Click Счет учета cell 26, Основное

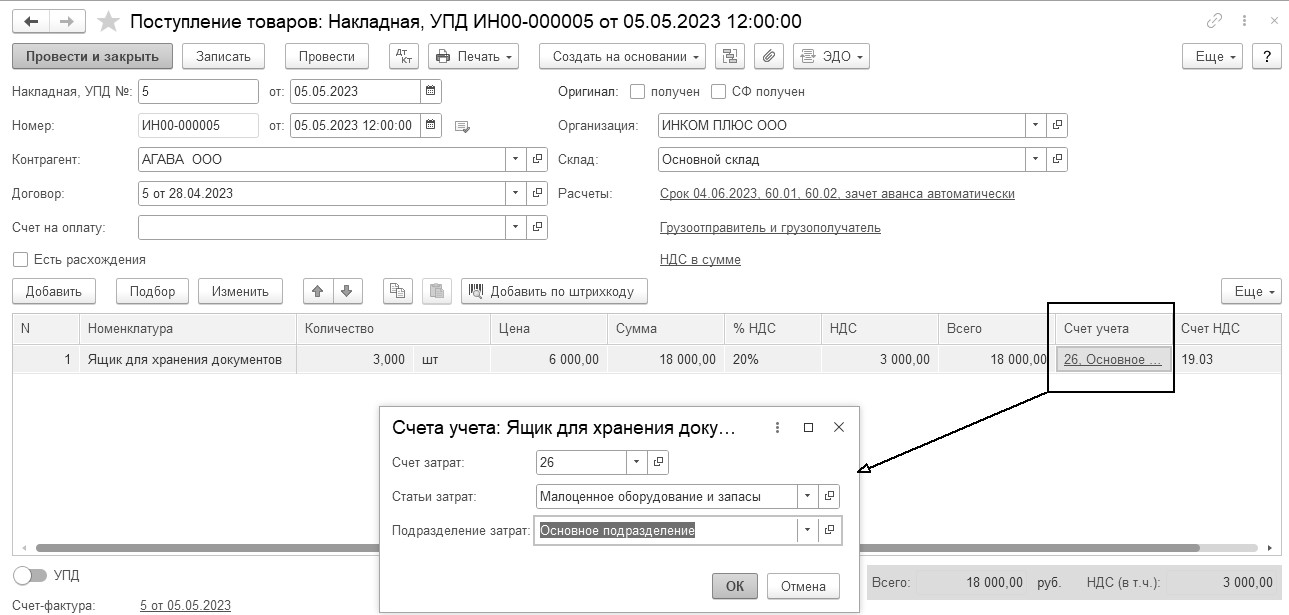(x=1113, y=359)
